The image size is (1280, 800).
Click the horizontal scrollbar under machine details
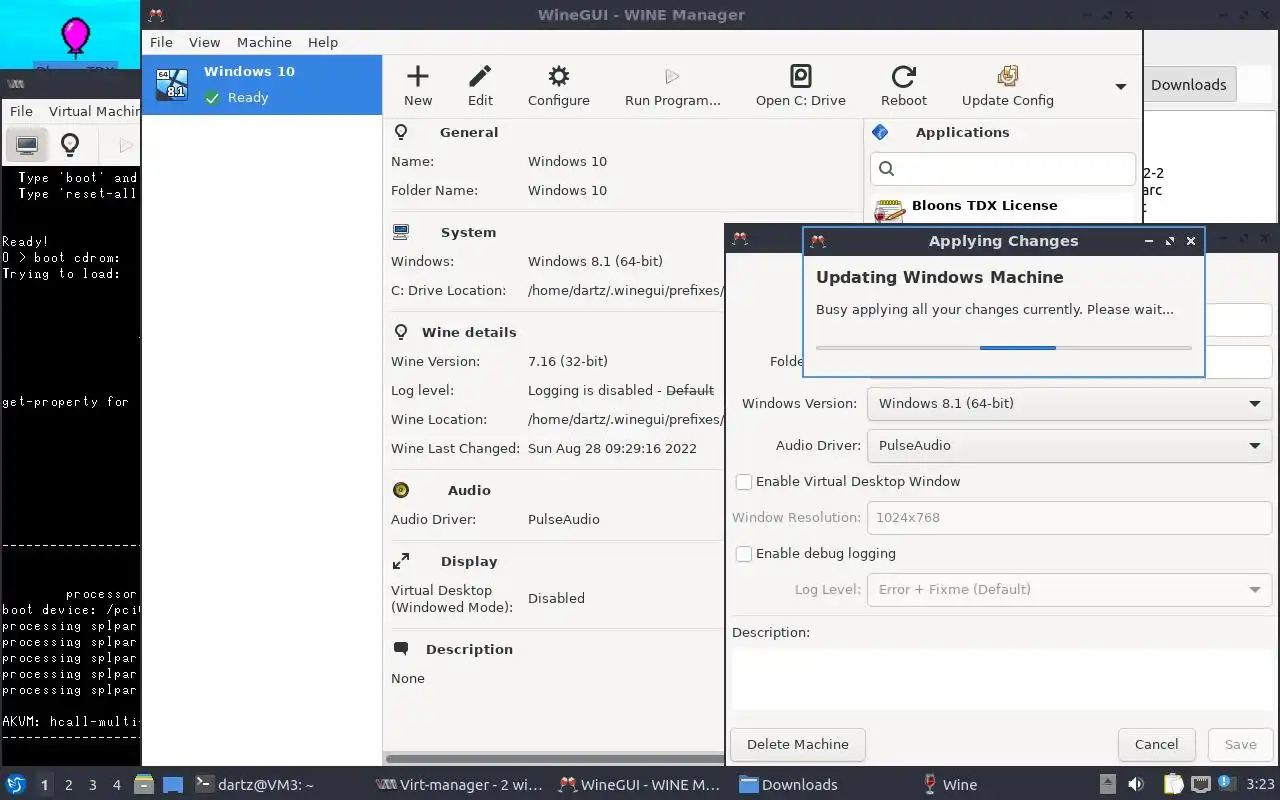point(553,759)
